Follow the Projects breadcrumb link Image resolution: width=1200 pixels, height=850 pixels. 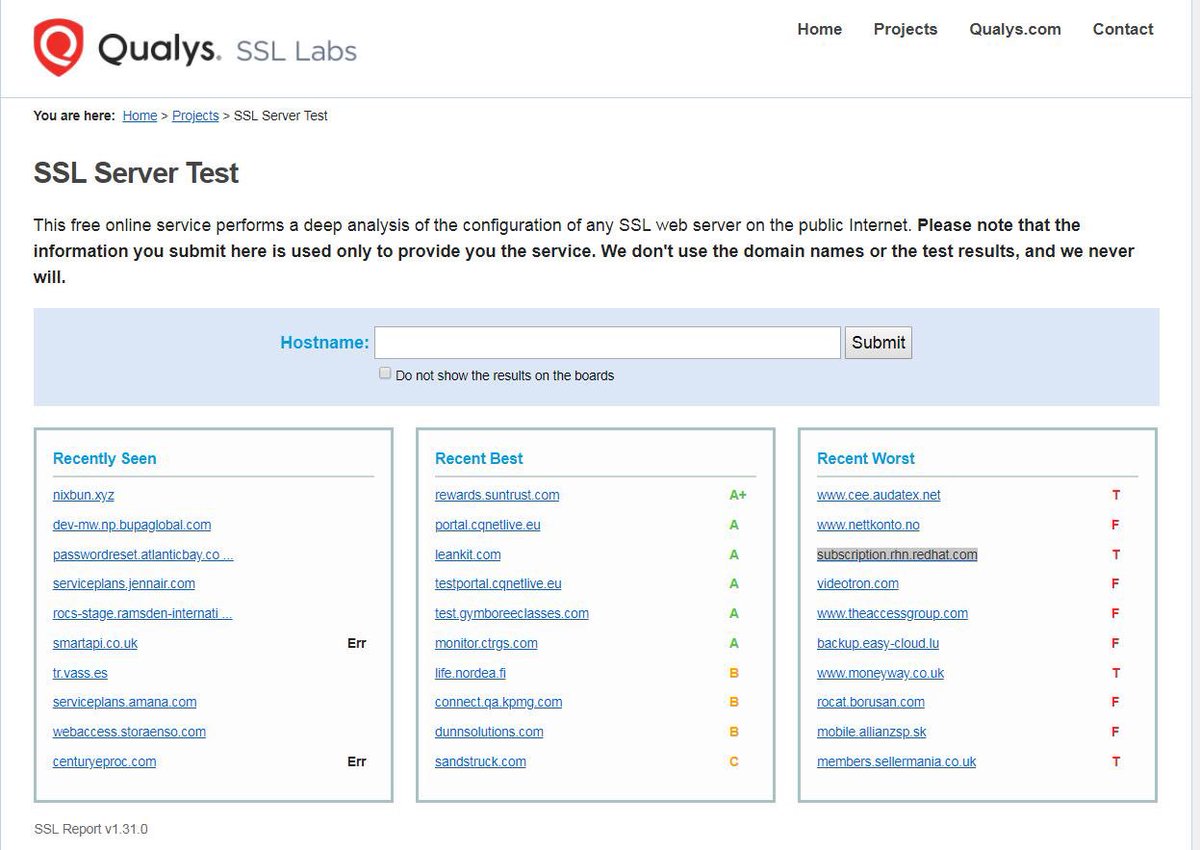195,116
